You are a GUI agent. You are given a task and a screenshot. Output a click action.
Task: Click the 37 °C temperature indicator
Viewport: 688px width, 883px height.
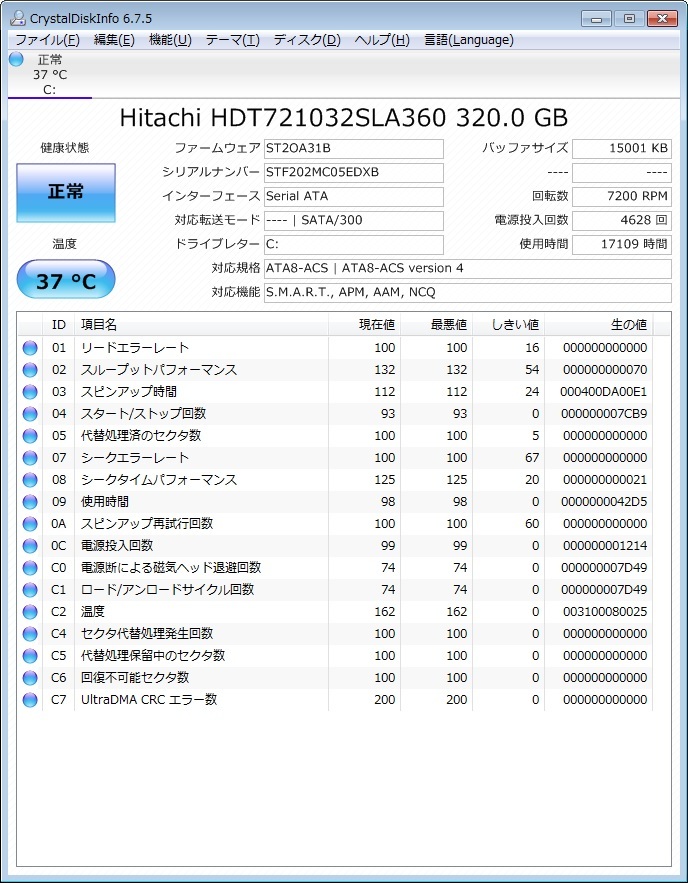65,281
